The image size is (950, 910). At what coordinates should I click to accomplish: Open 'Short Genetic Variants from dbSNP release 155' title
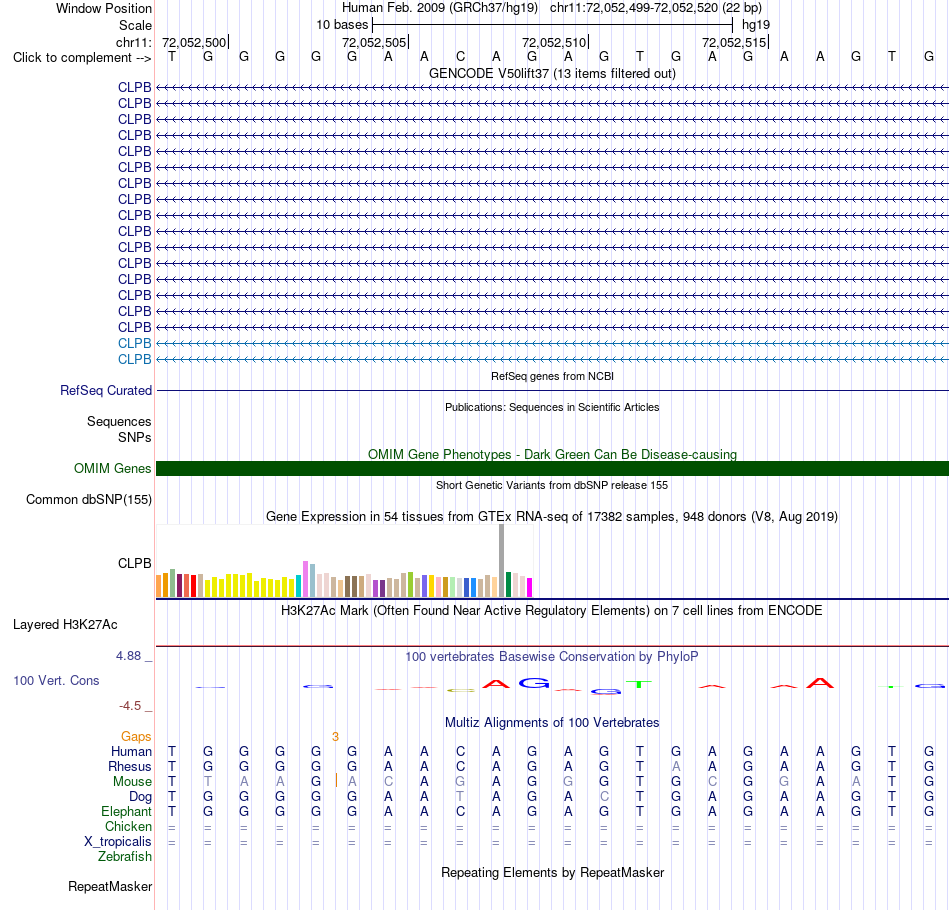552,485
